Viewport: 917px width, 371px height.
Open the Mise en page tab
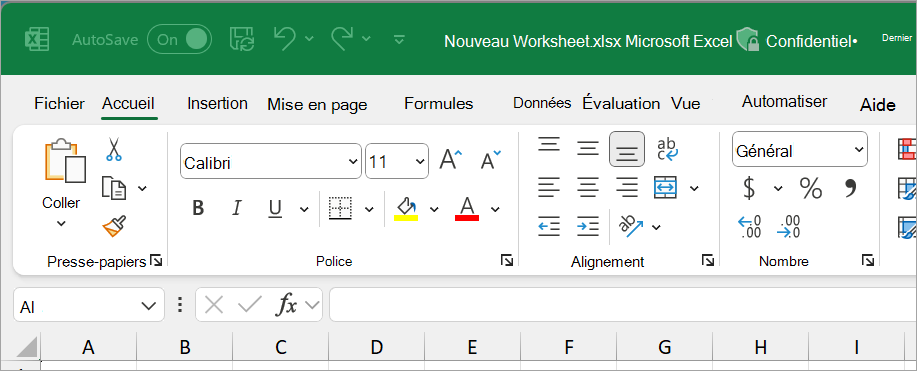[317, 105]
